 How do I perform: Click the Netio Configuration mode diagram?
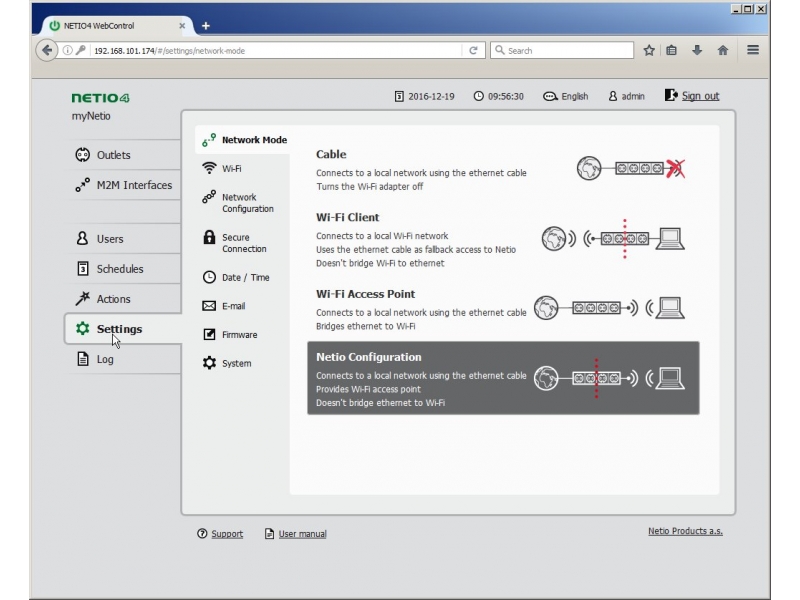(x=609, y=378)
